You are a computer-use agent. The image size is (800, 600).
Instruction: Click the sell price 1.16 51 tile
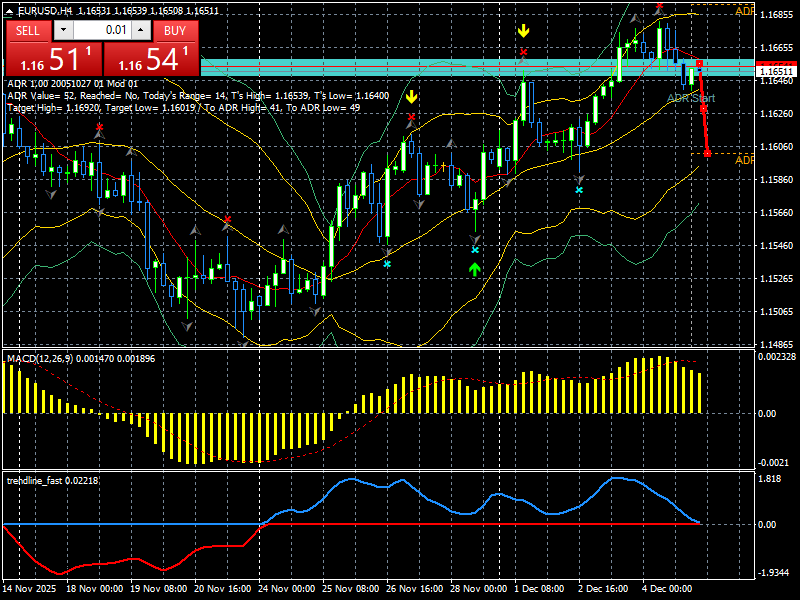click(x=53, y=59)
